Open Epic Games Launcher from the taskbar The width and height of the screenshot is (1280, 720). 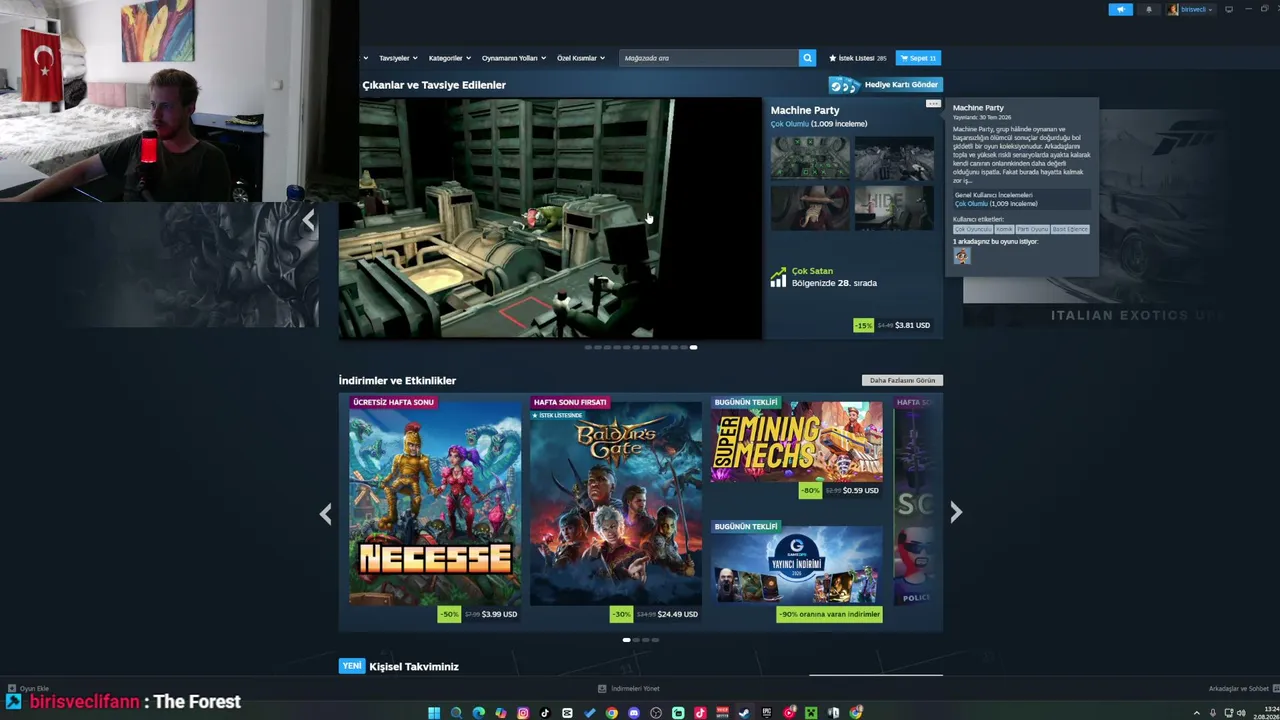point(767,713)
